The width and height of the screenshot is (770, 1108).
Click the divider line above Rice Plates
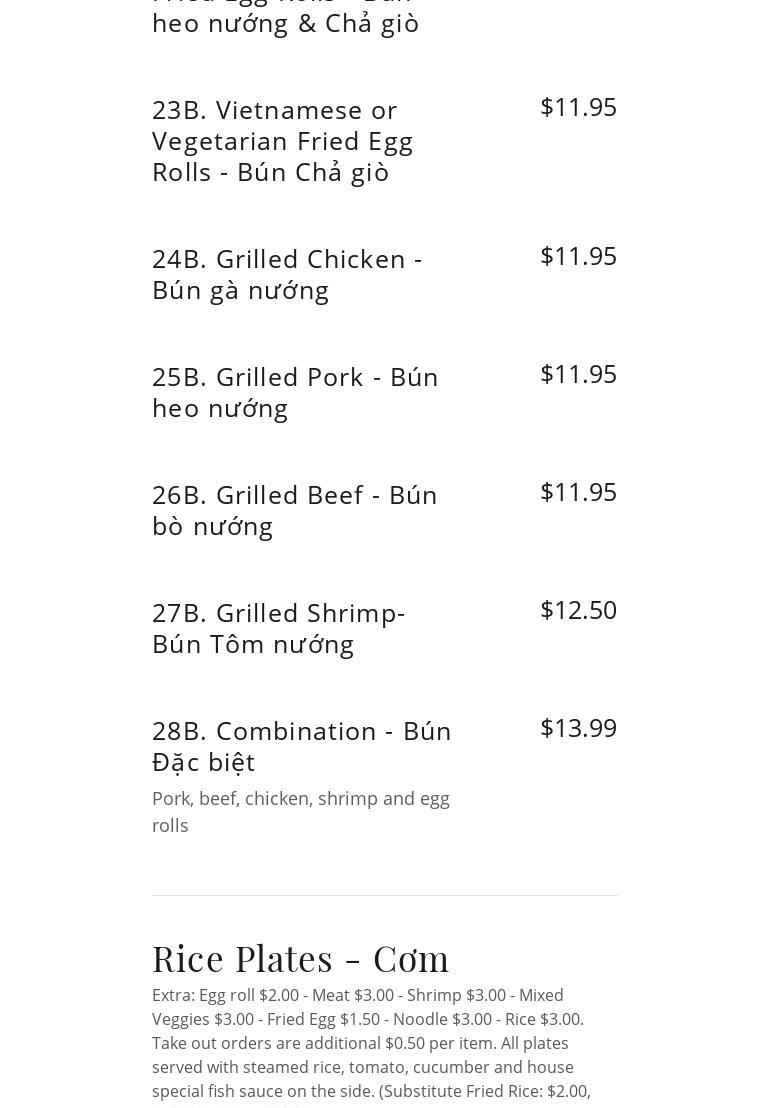click(385, 895)
